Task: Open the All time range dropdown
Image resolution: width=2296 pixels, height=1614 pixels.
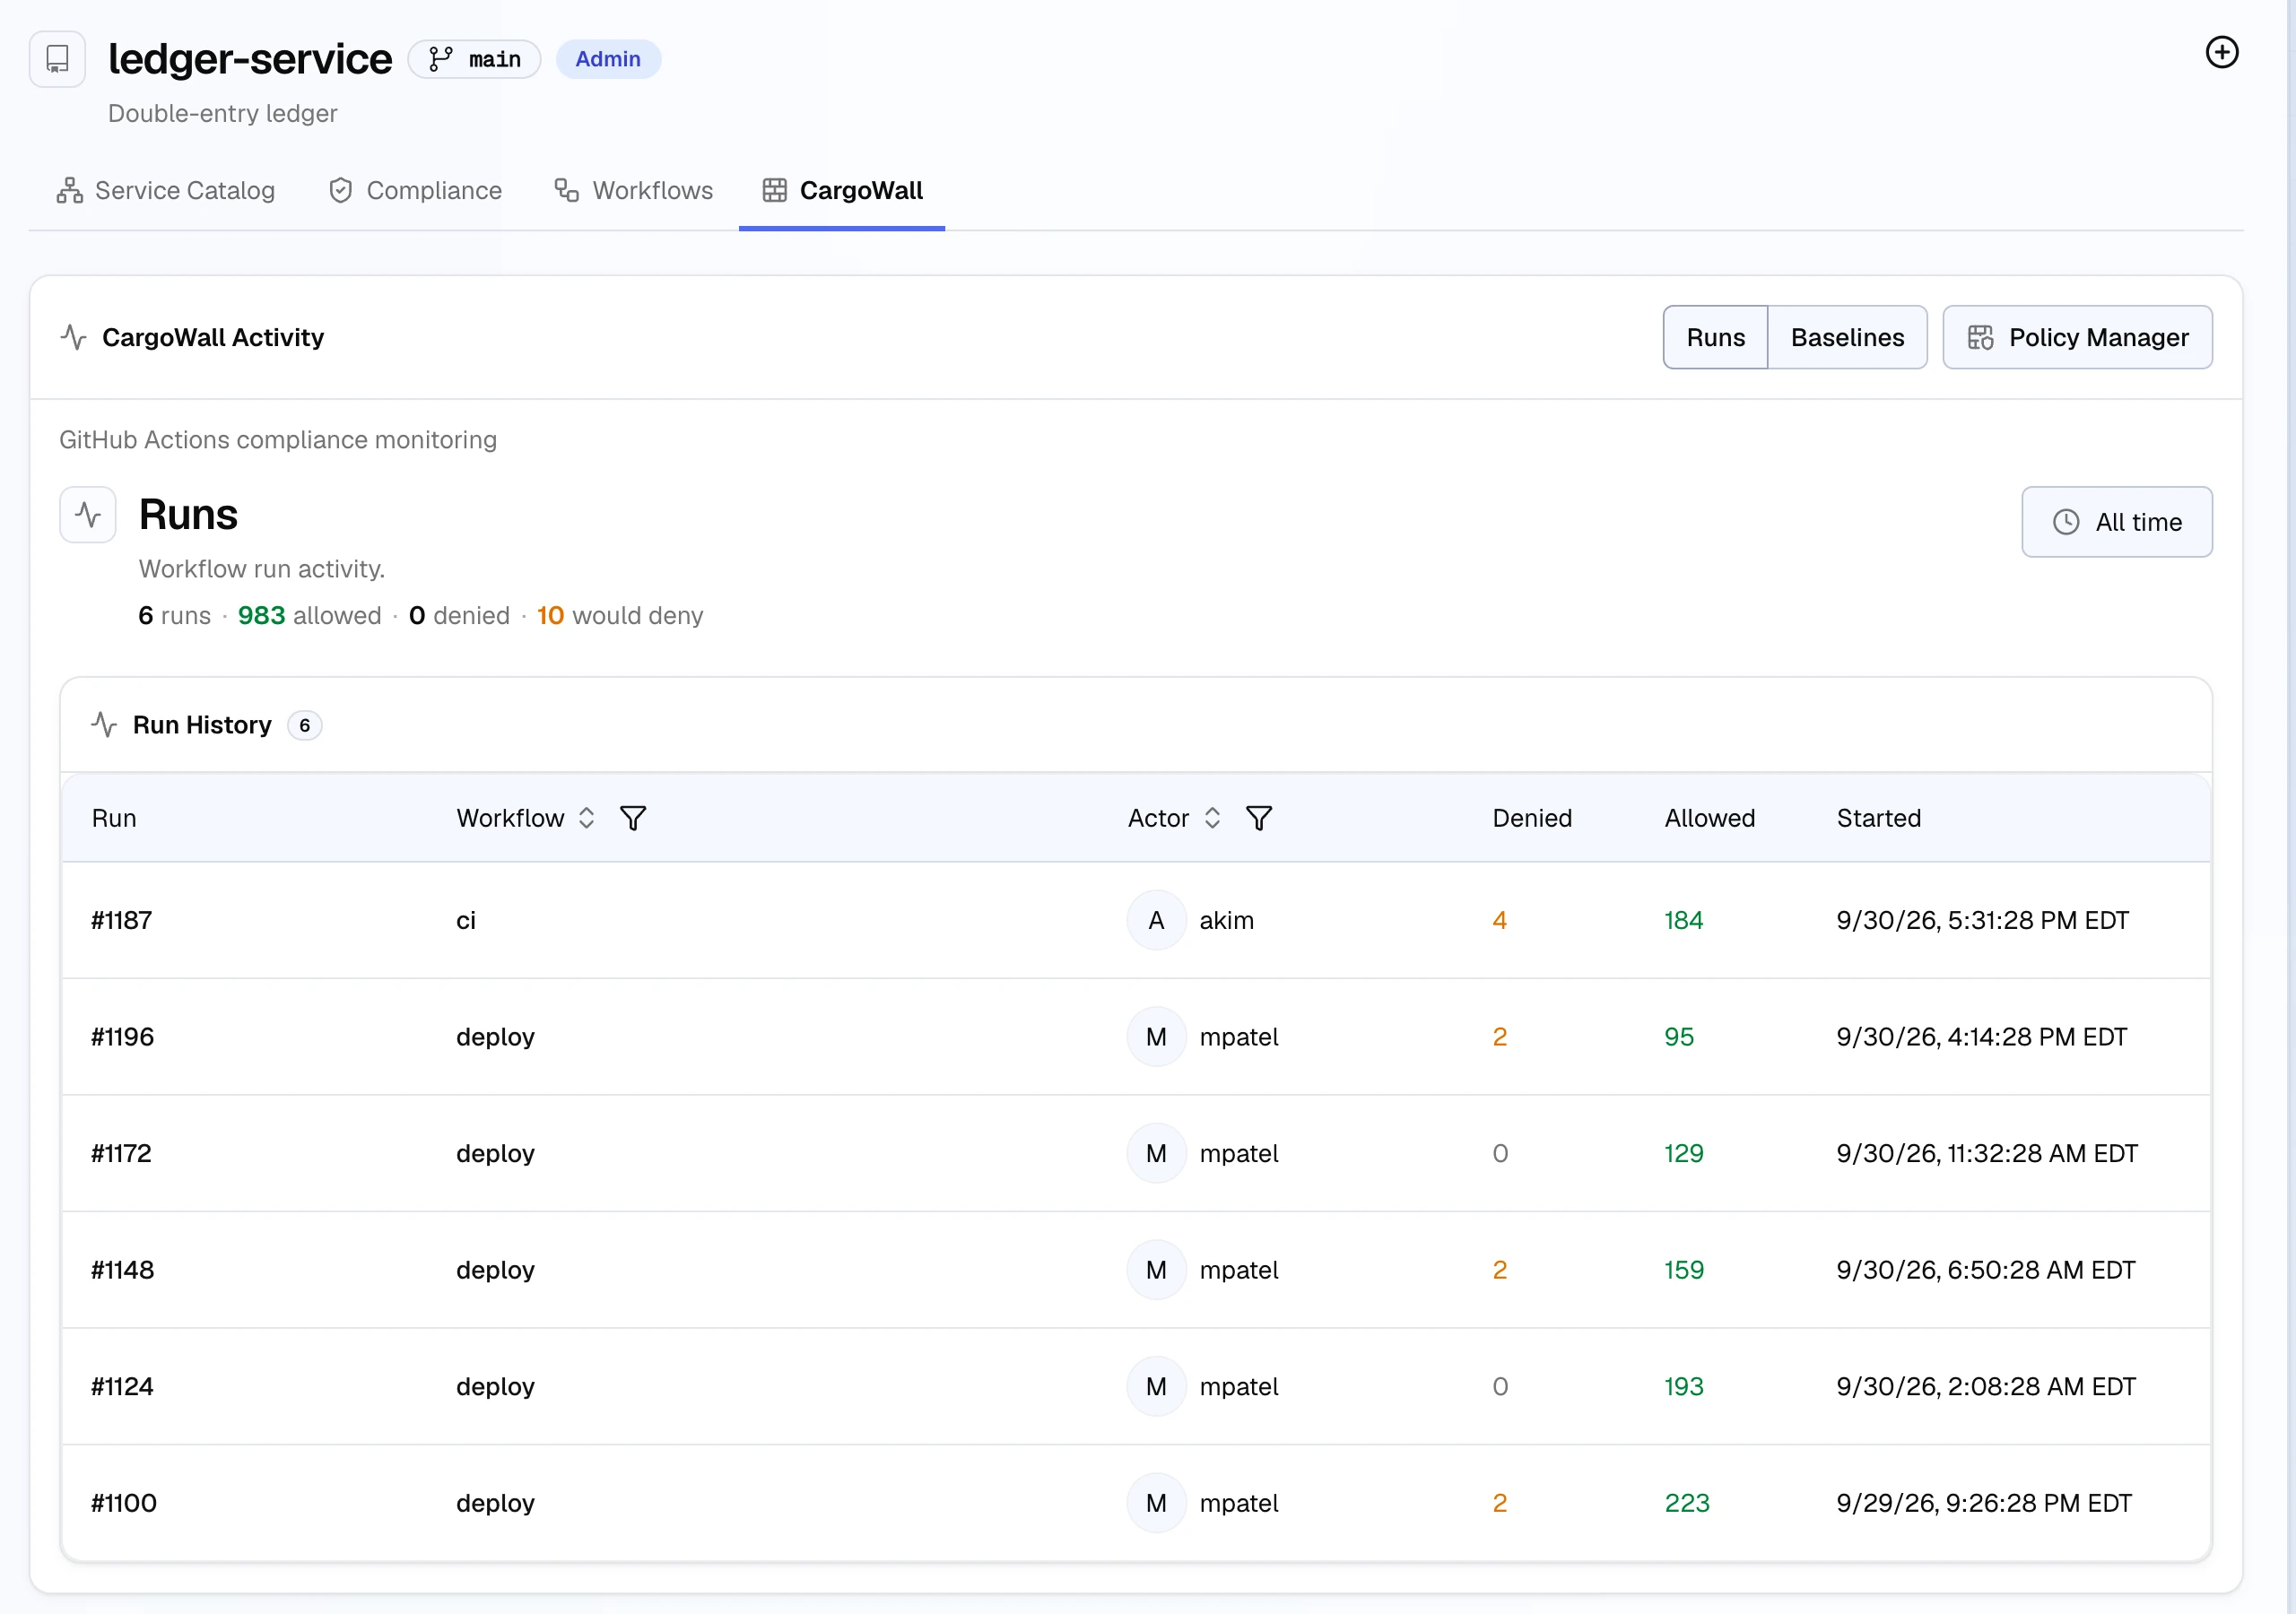Action: tap(2116, 522)
